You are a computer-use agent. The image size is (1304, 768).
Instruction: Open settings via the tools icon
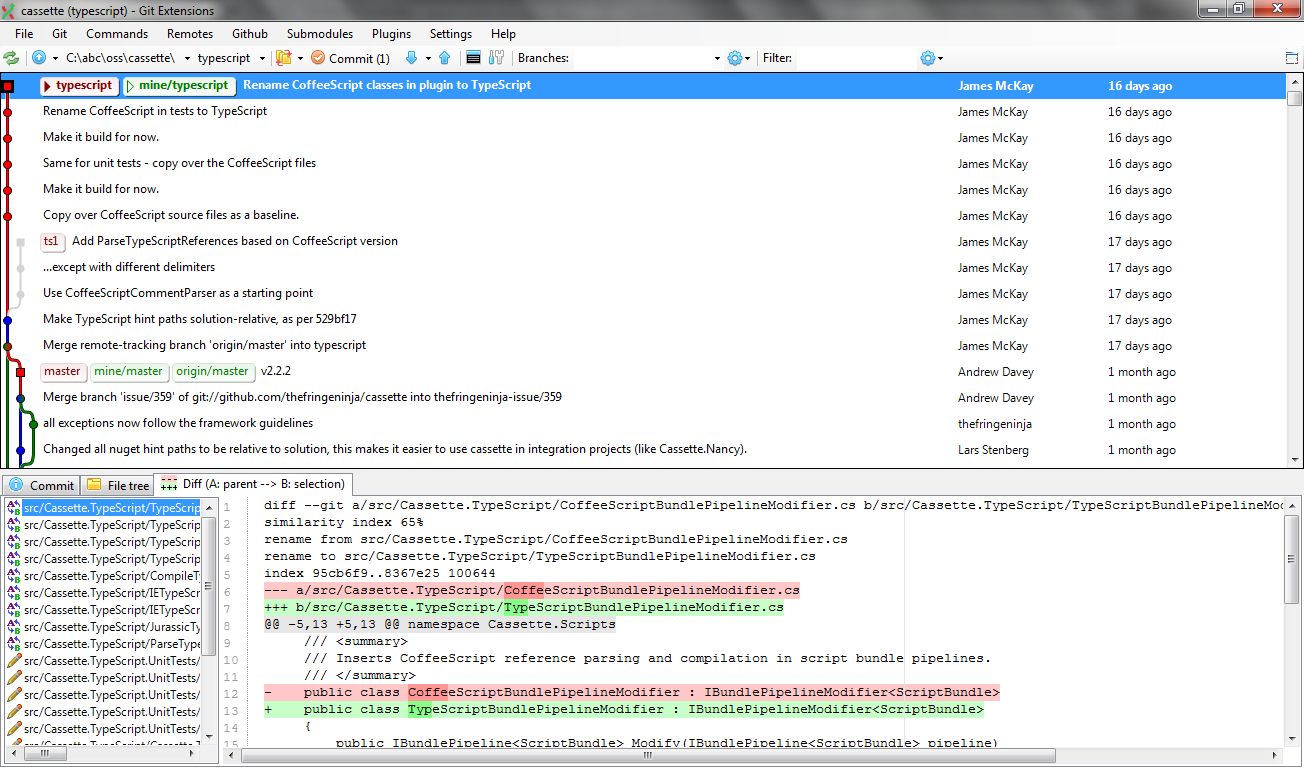coord(496,58)
